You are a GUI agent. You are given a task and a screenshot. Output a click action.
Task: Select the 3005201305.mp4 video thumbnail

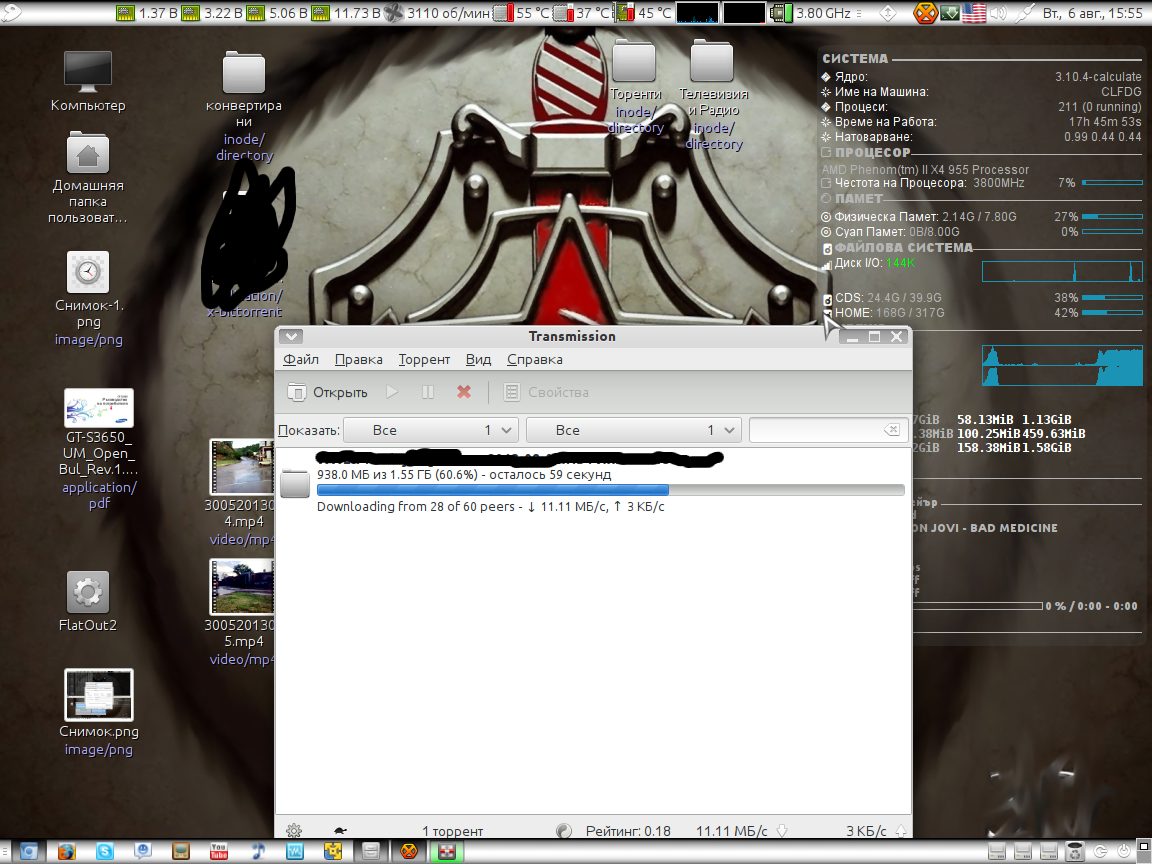(242, 586)
